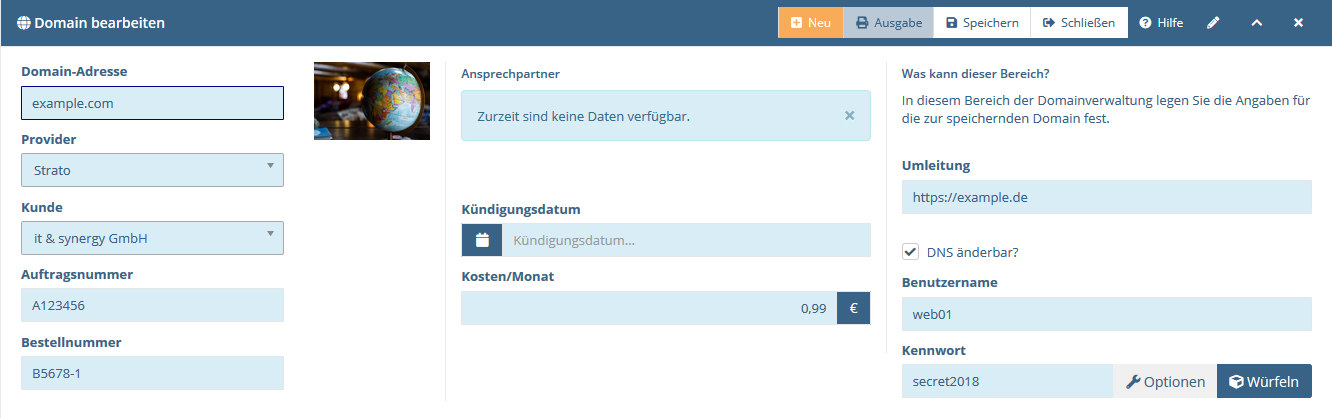Focus the Domain-Adresse input field
Viewport: 1332px width, 418px height.
point(152,103)
